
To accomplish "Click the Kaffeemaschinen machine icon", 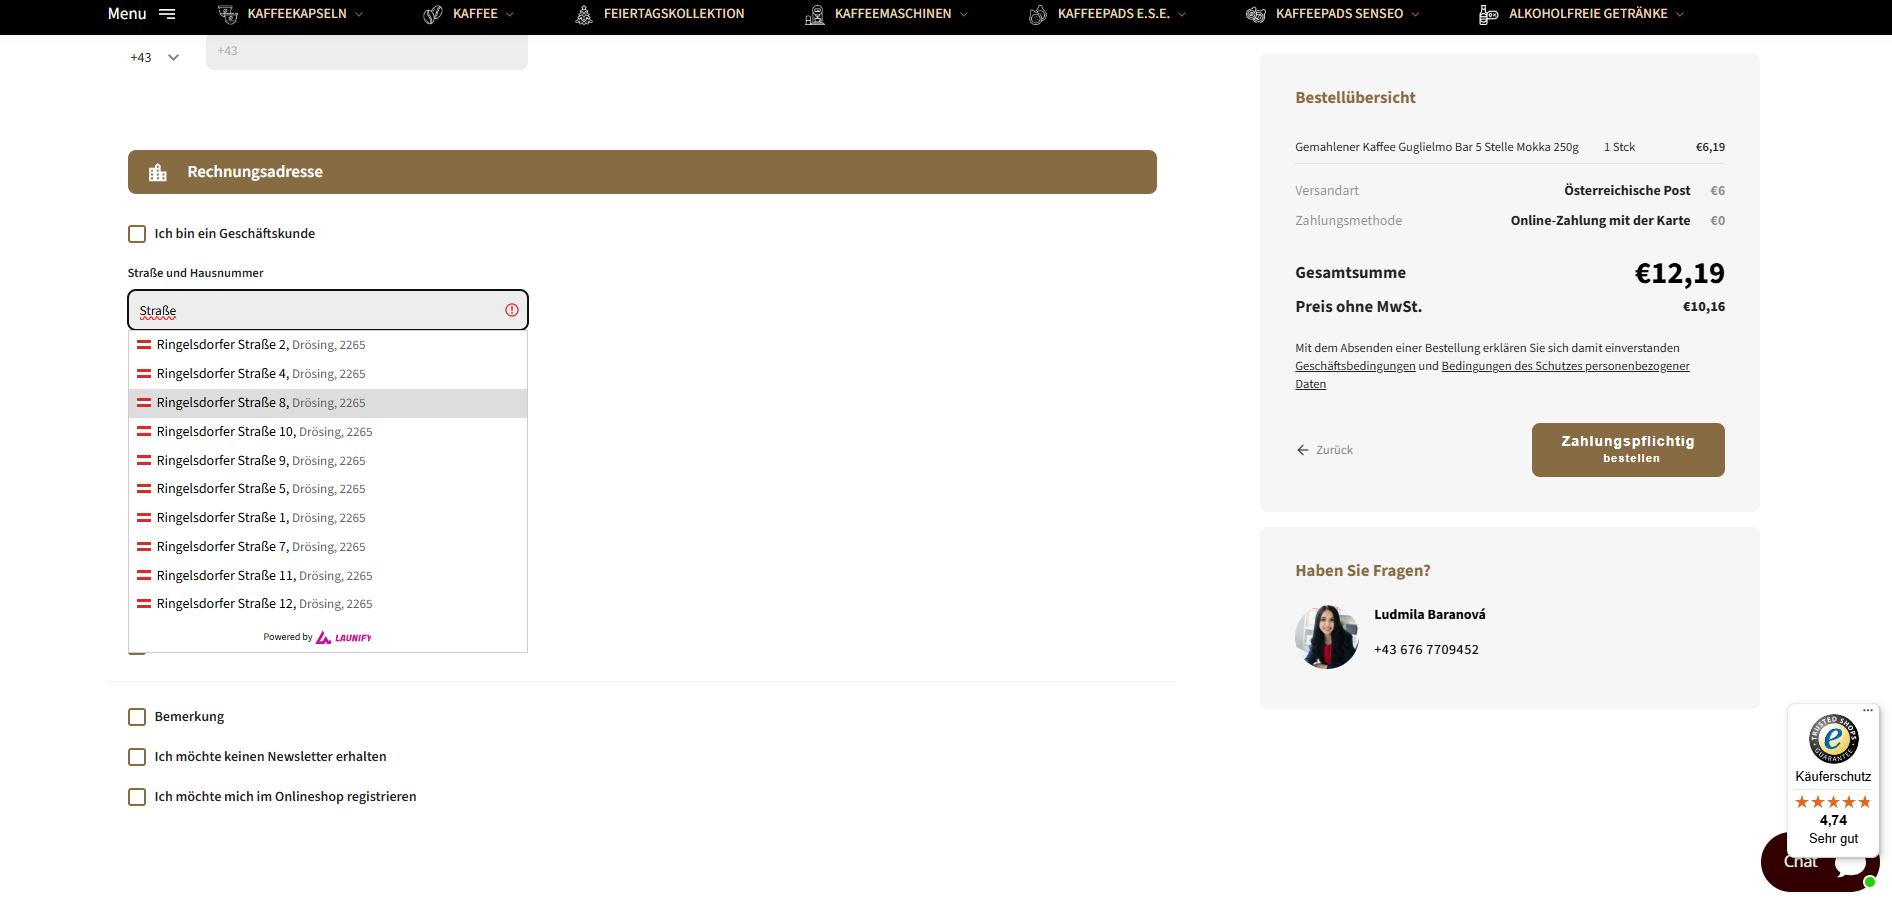I will tap(815, 14).
